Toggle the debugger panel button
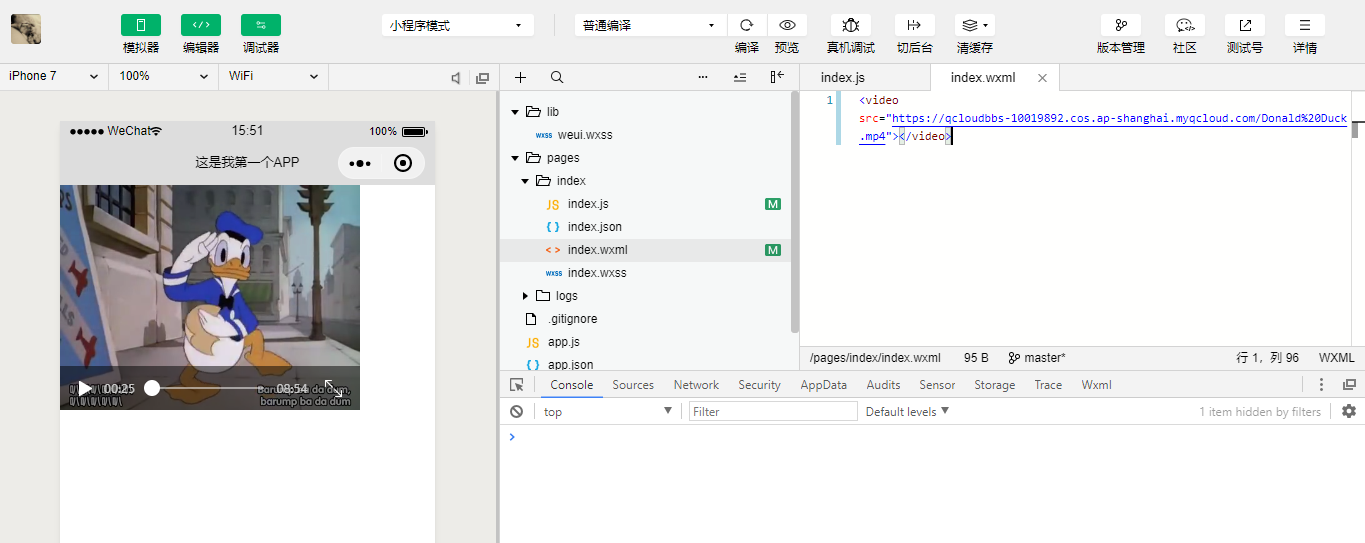This screenshot has height=543, width=1365. pos(261,25)
